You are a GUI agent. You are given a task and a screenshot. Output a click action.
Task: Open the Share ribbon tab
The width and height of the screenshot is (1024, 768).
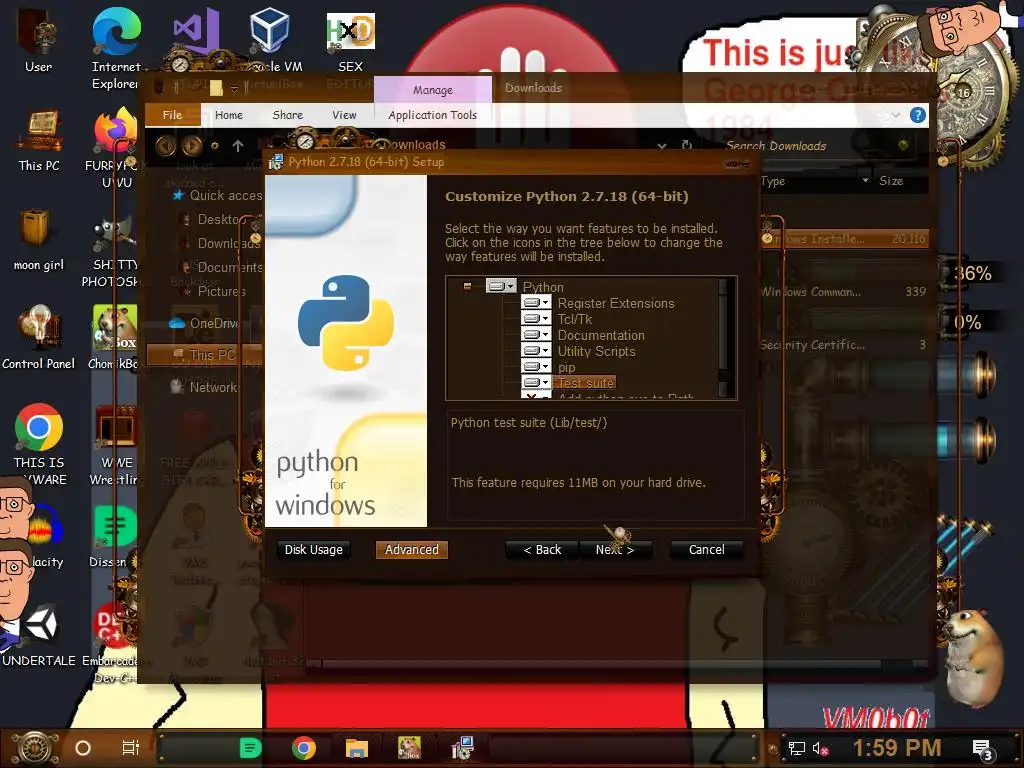tap(287, 115)
